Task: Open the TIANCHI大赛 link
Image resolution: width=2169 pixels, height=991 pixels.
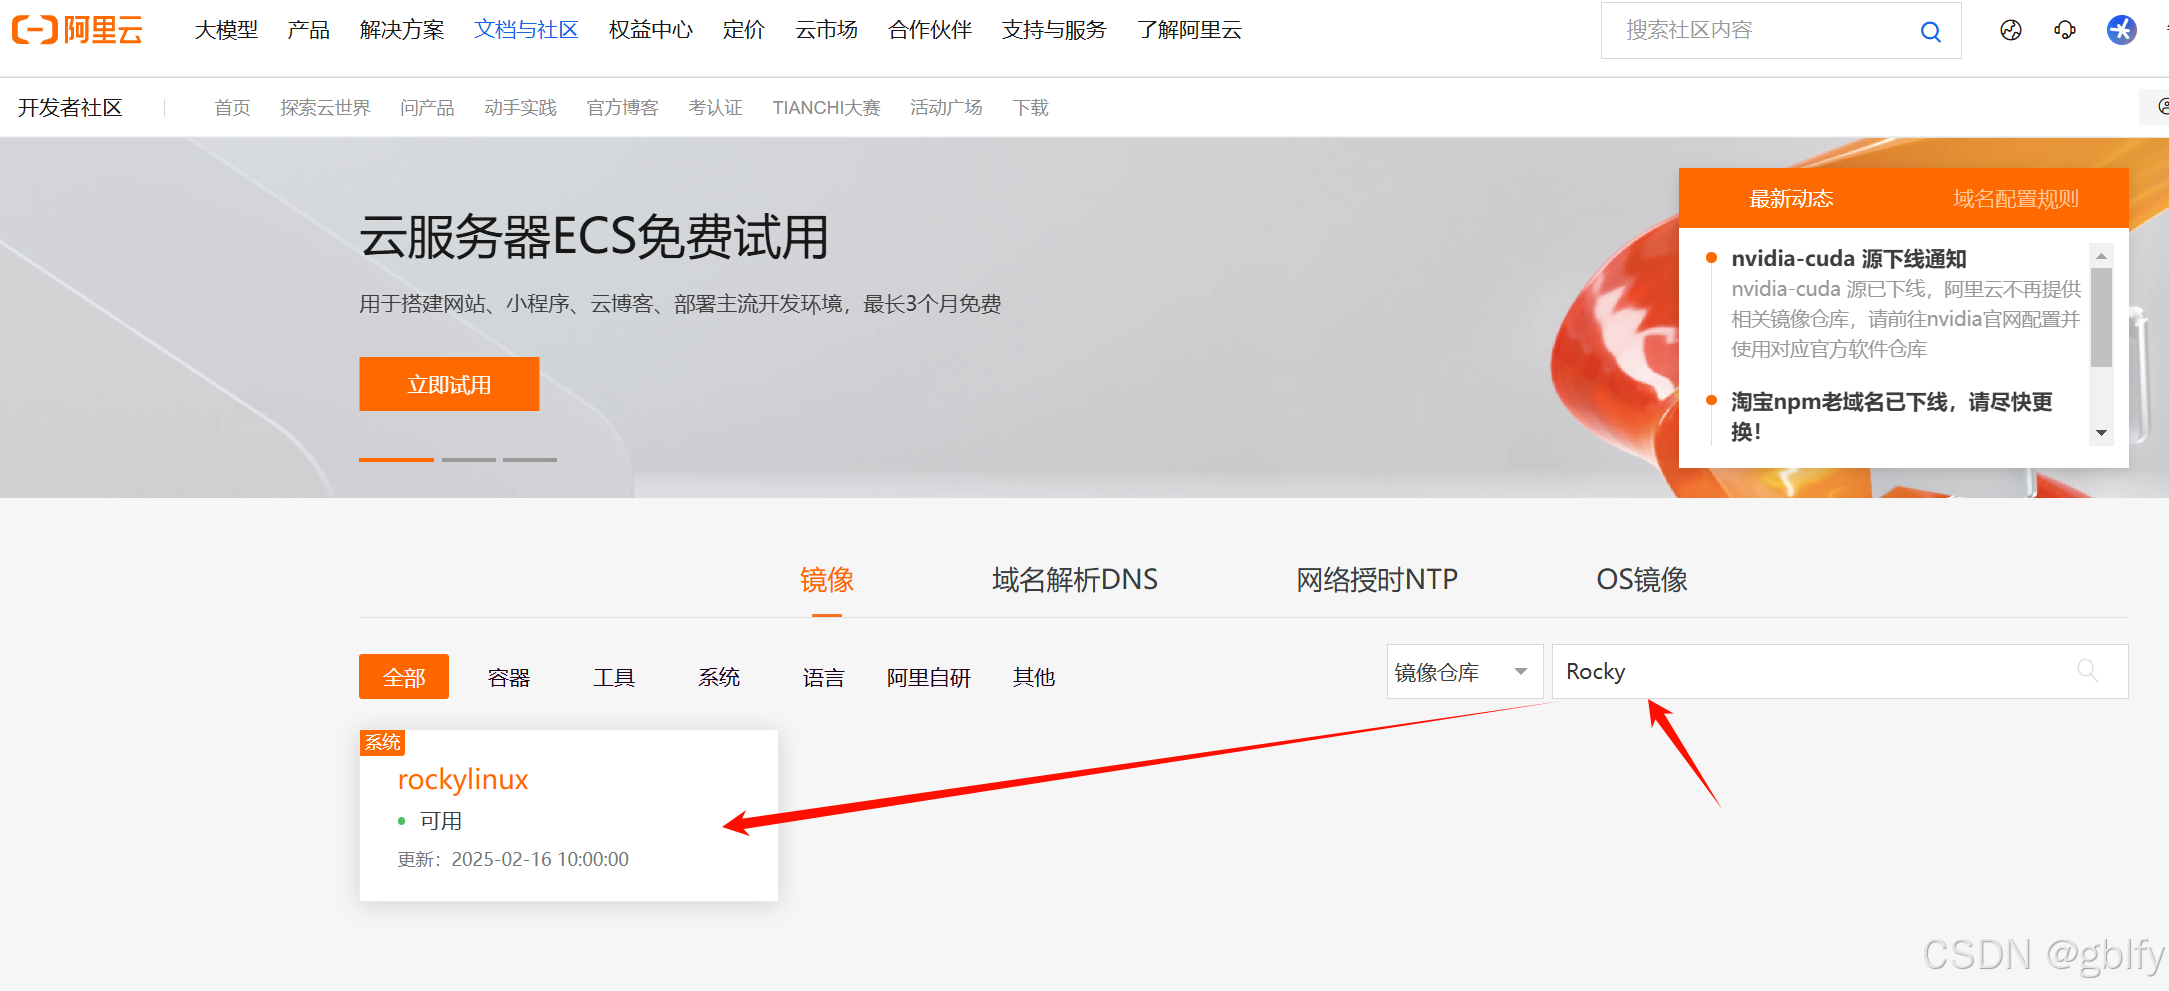Action: 826,107
